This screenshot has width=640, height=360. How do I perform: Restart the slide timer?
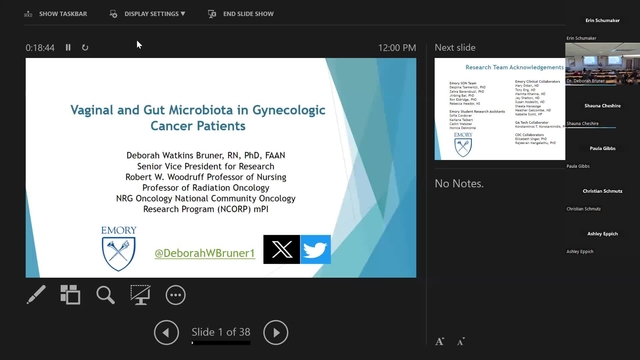click(x=85, y=48)
